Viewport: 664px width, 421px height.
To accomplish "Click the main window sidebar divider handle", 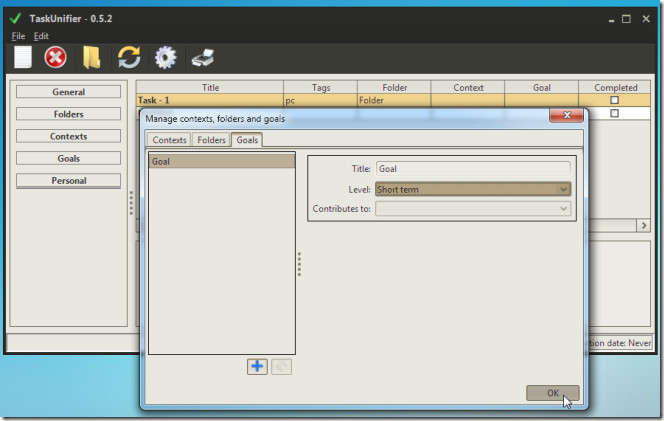I will (131, 203).
